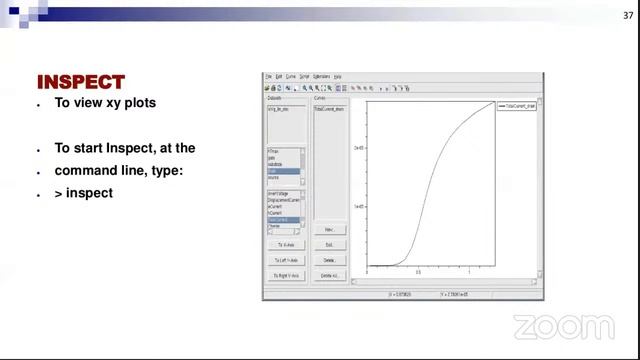Click the X coordinate readout in status bar
The width and height of the screenshot is (640, 360).
[400, 294]
